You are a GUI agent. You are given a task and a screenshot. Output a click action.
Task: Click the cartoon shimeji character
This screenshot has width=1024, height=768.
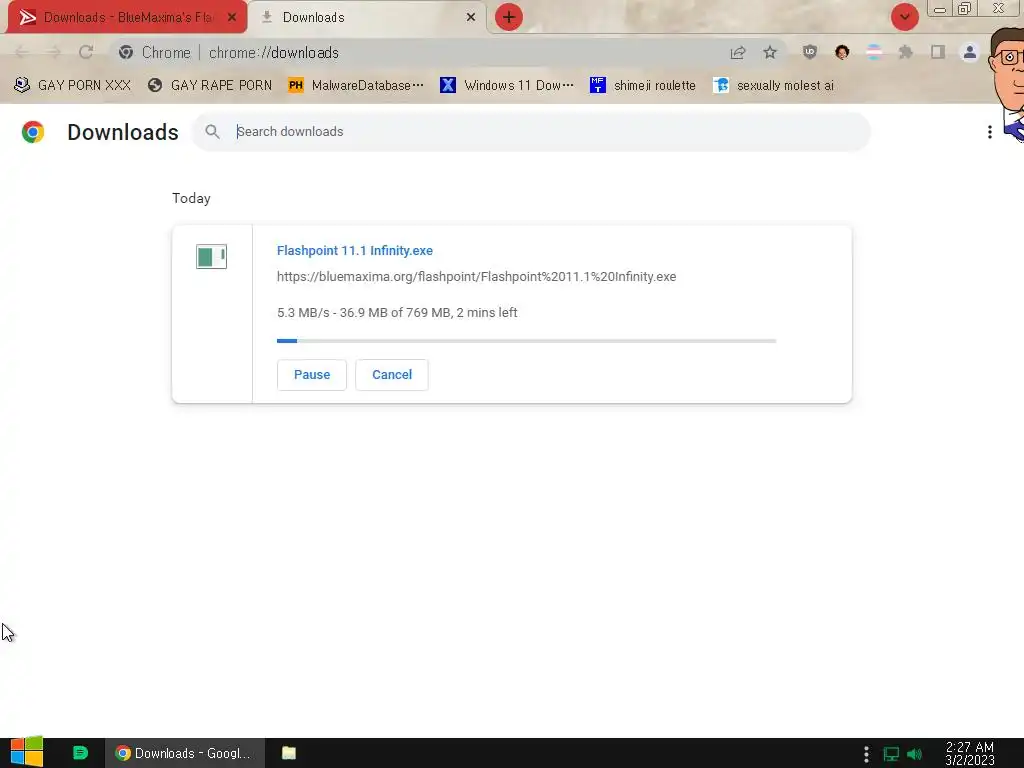[1007, 84]
